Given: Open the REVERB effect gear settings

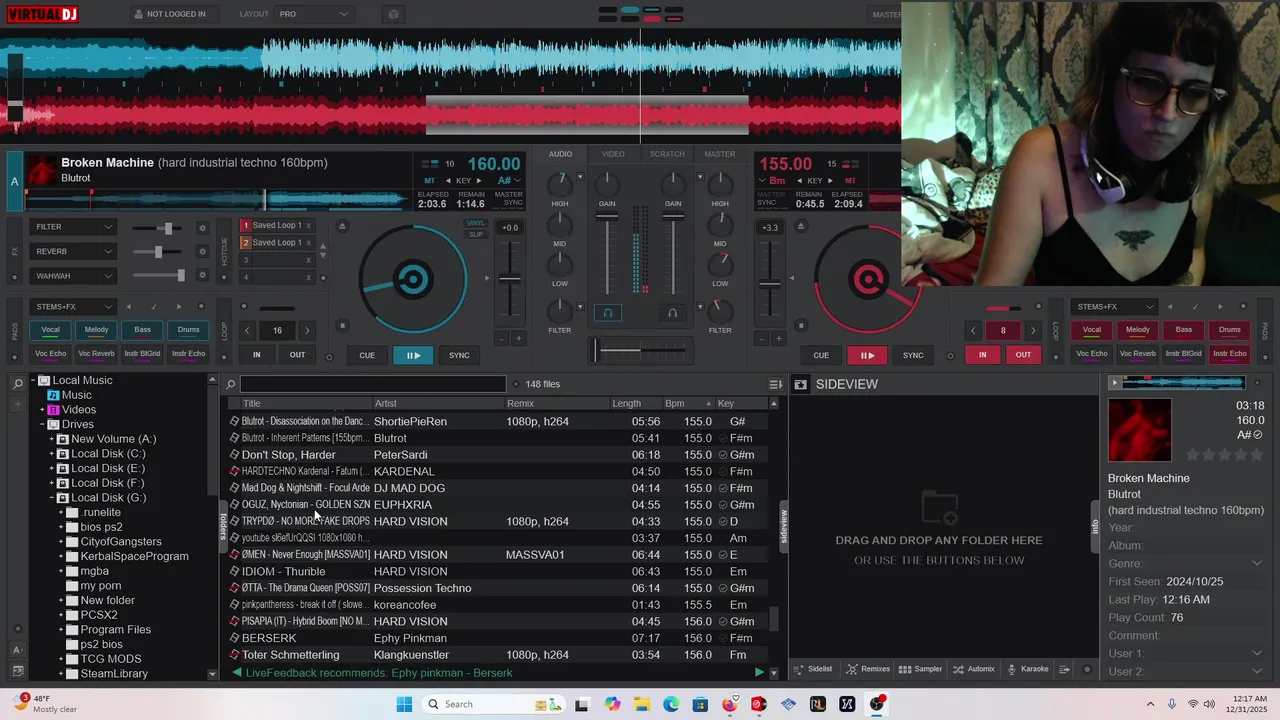Looking at the screenshot, I should (x=203, y=252).
